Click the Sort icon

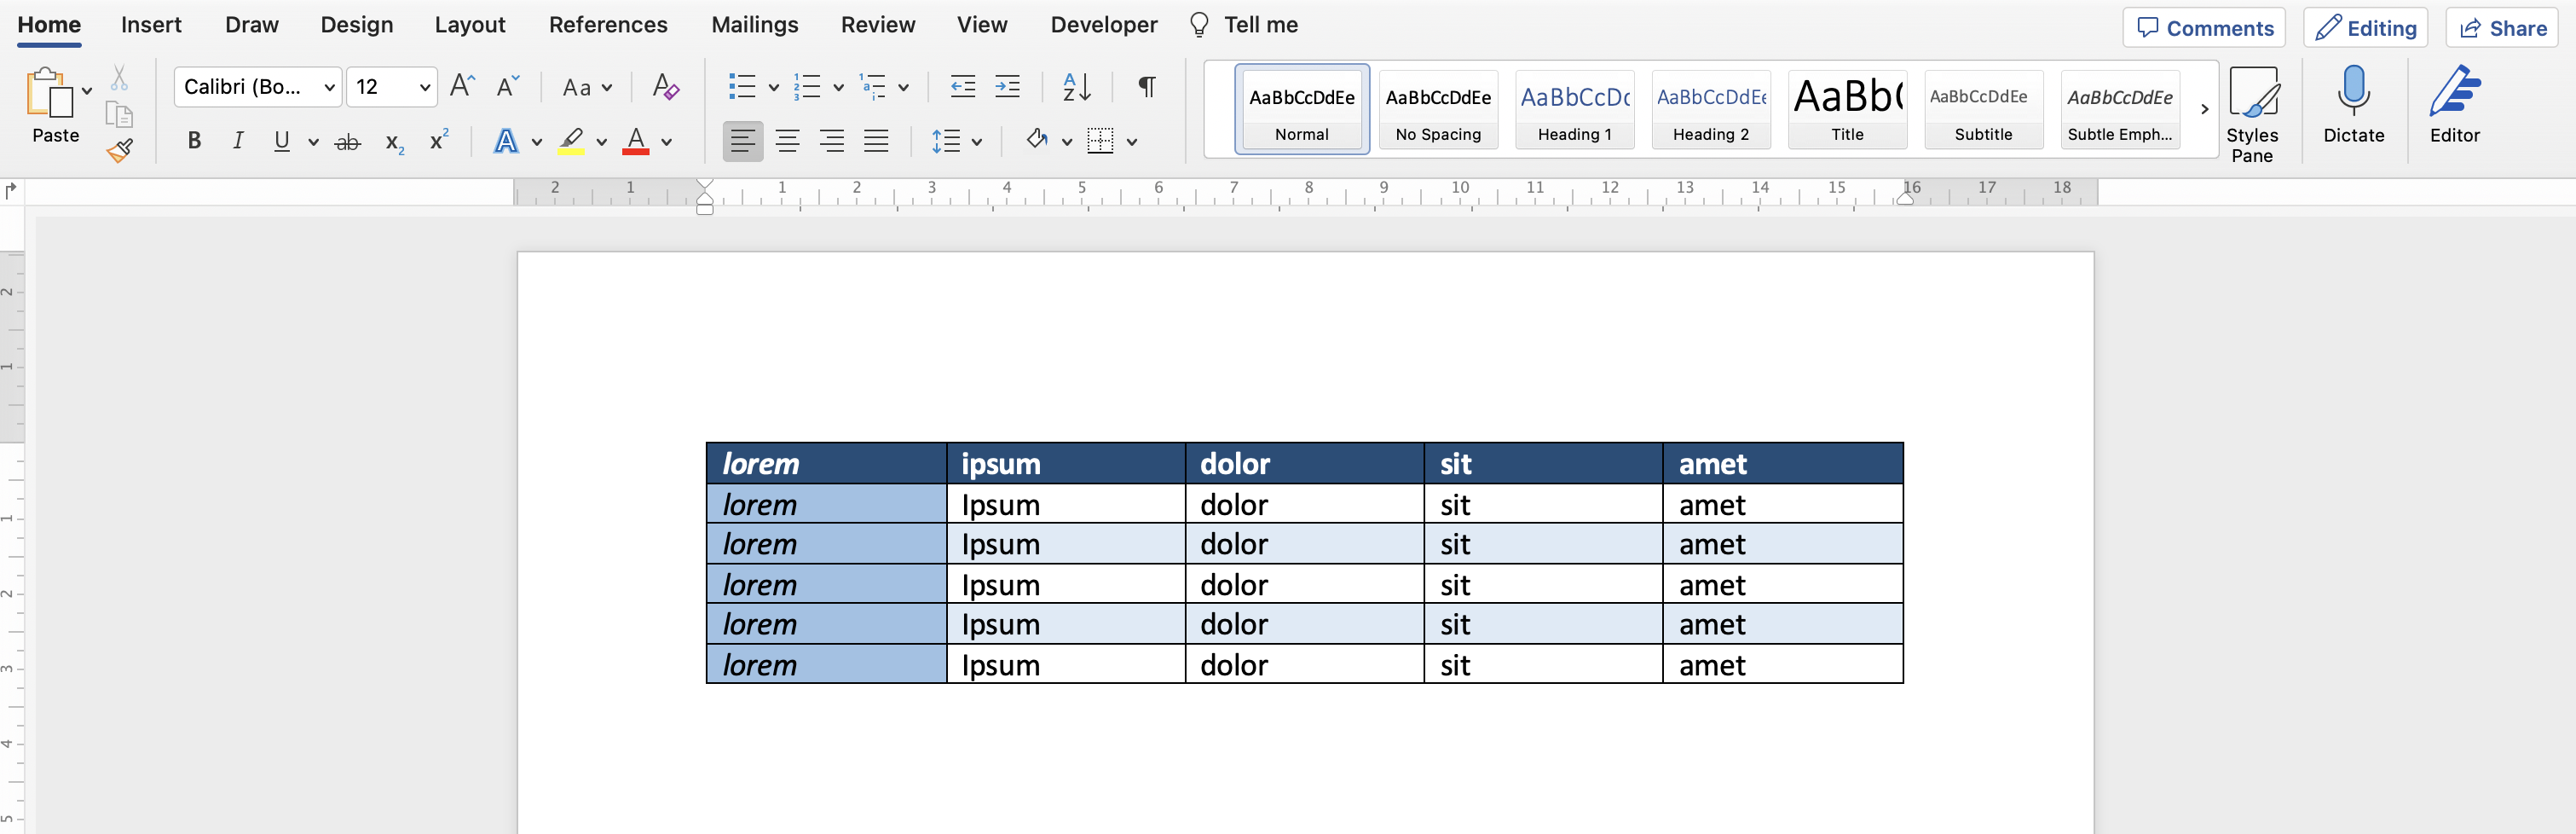point(1076,88)
